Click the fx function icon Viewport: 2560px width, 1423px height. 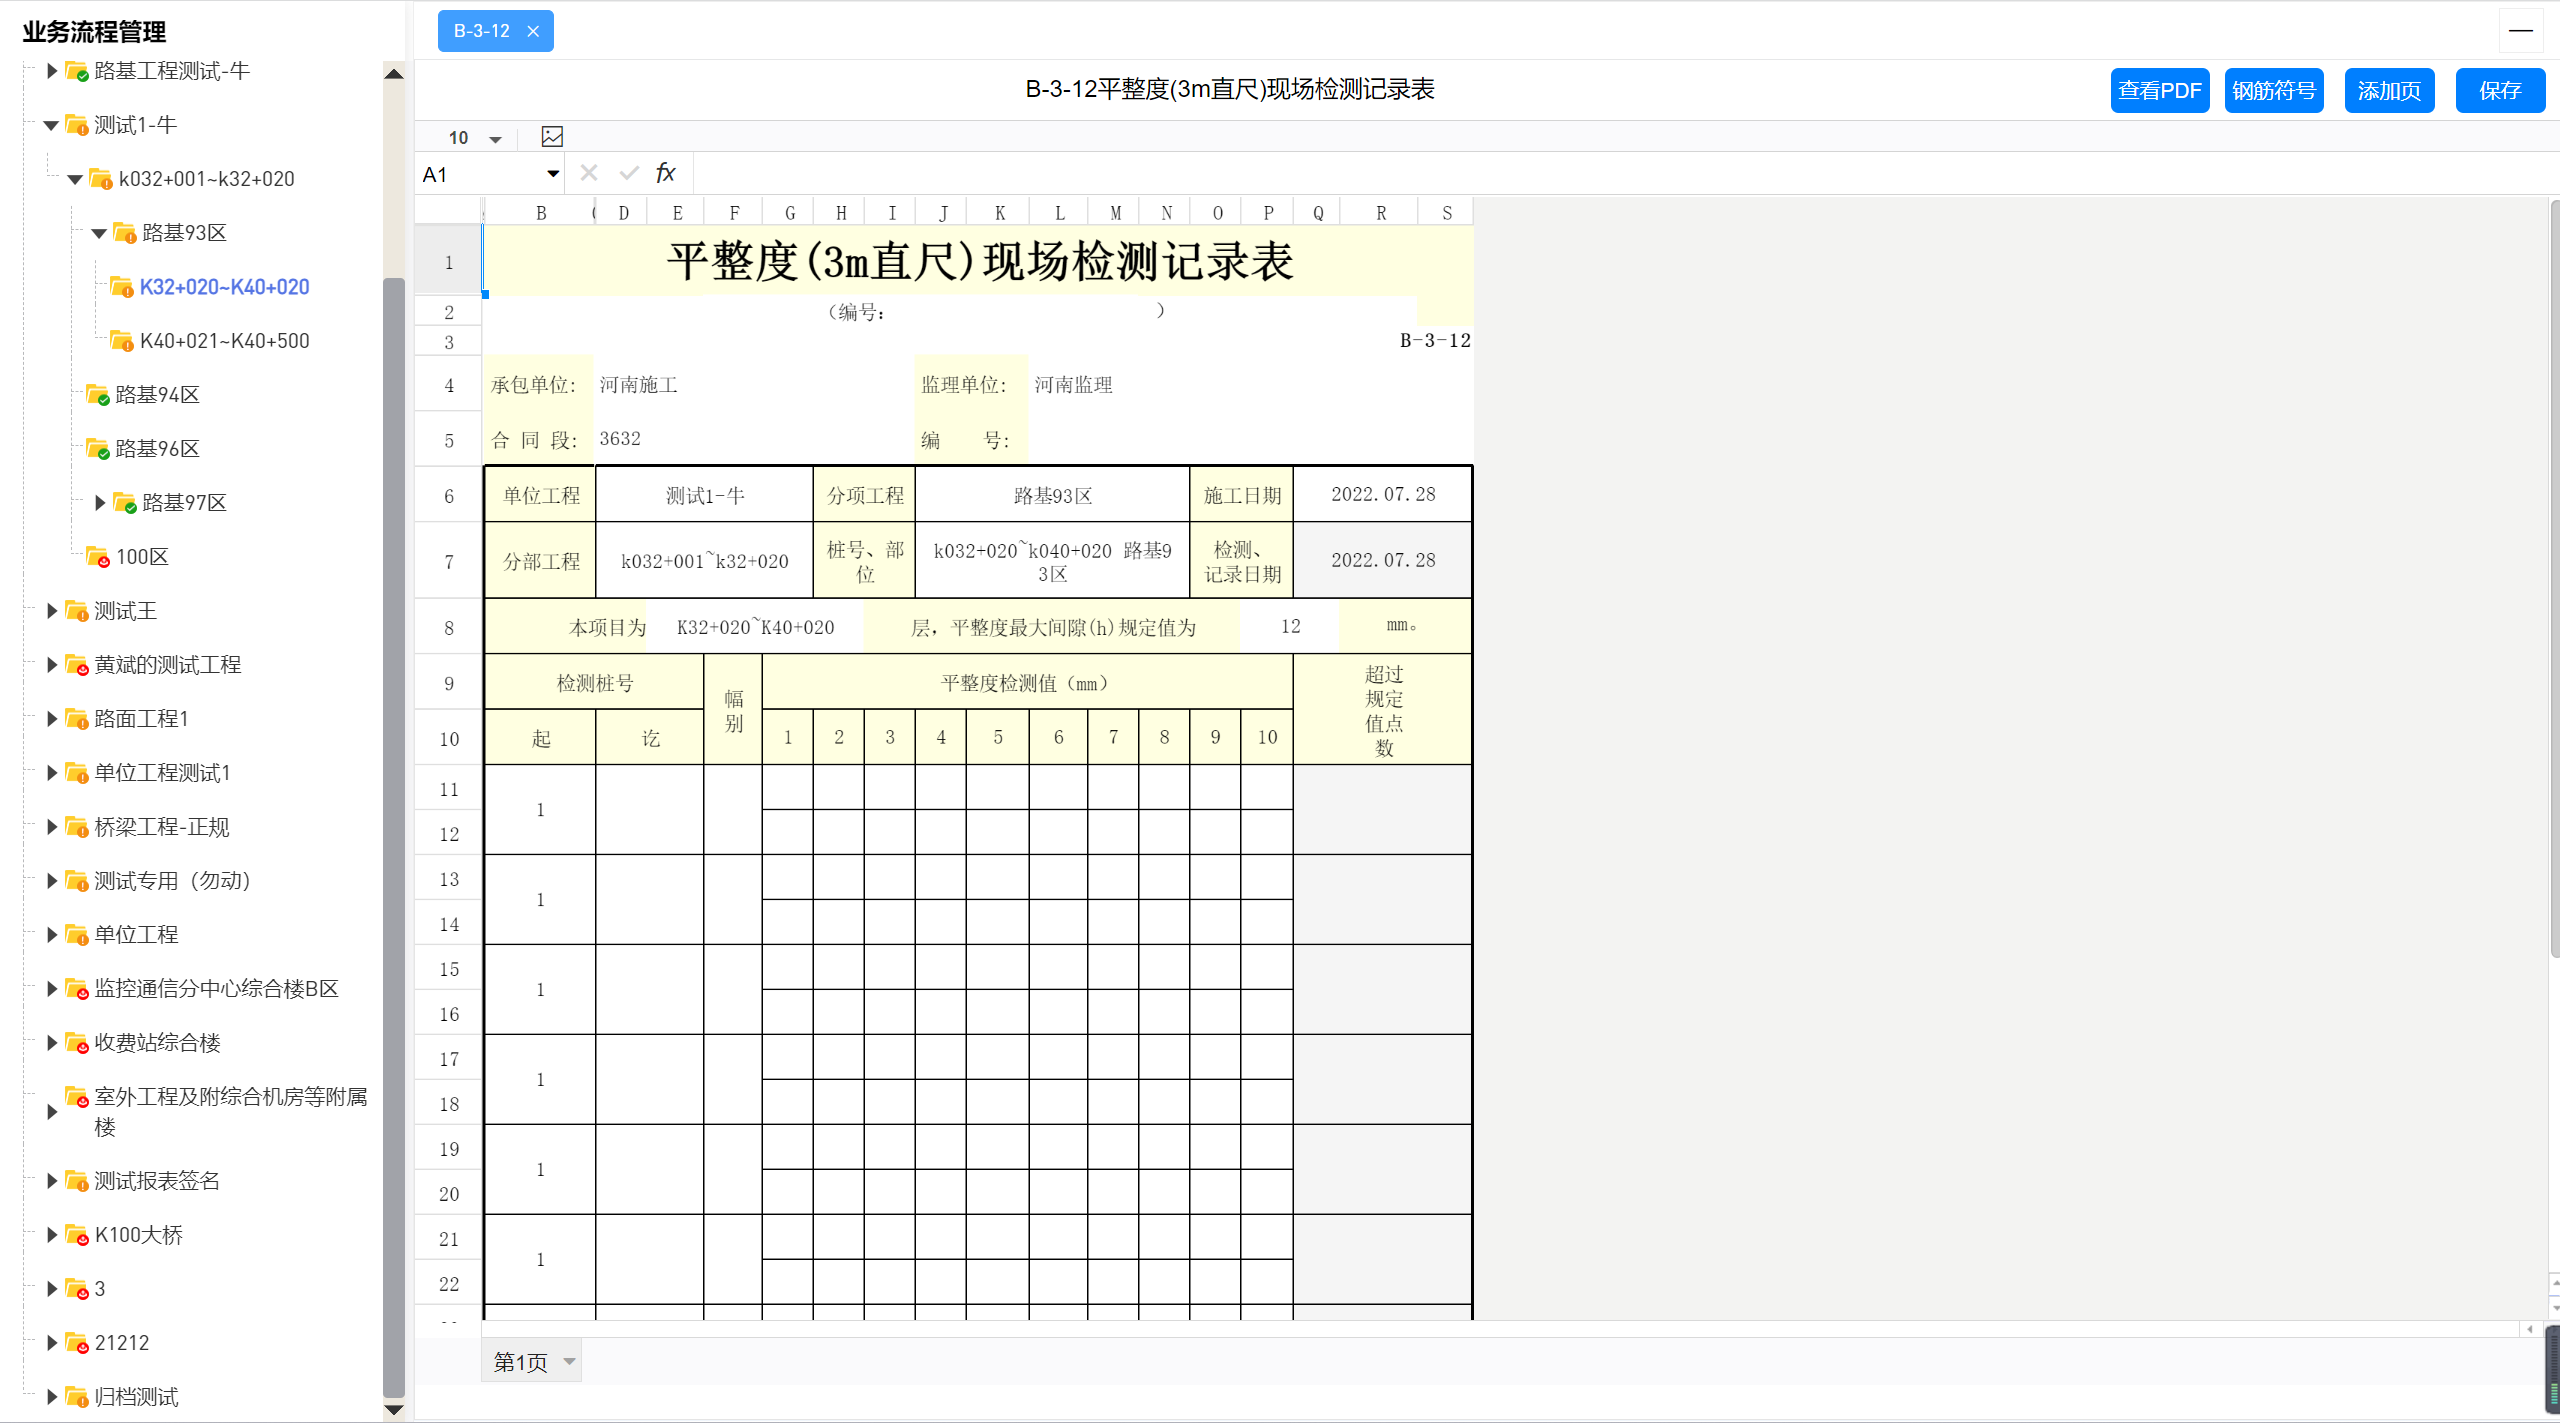tap(665, 174)
